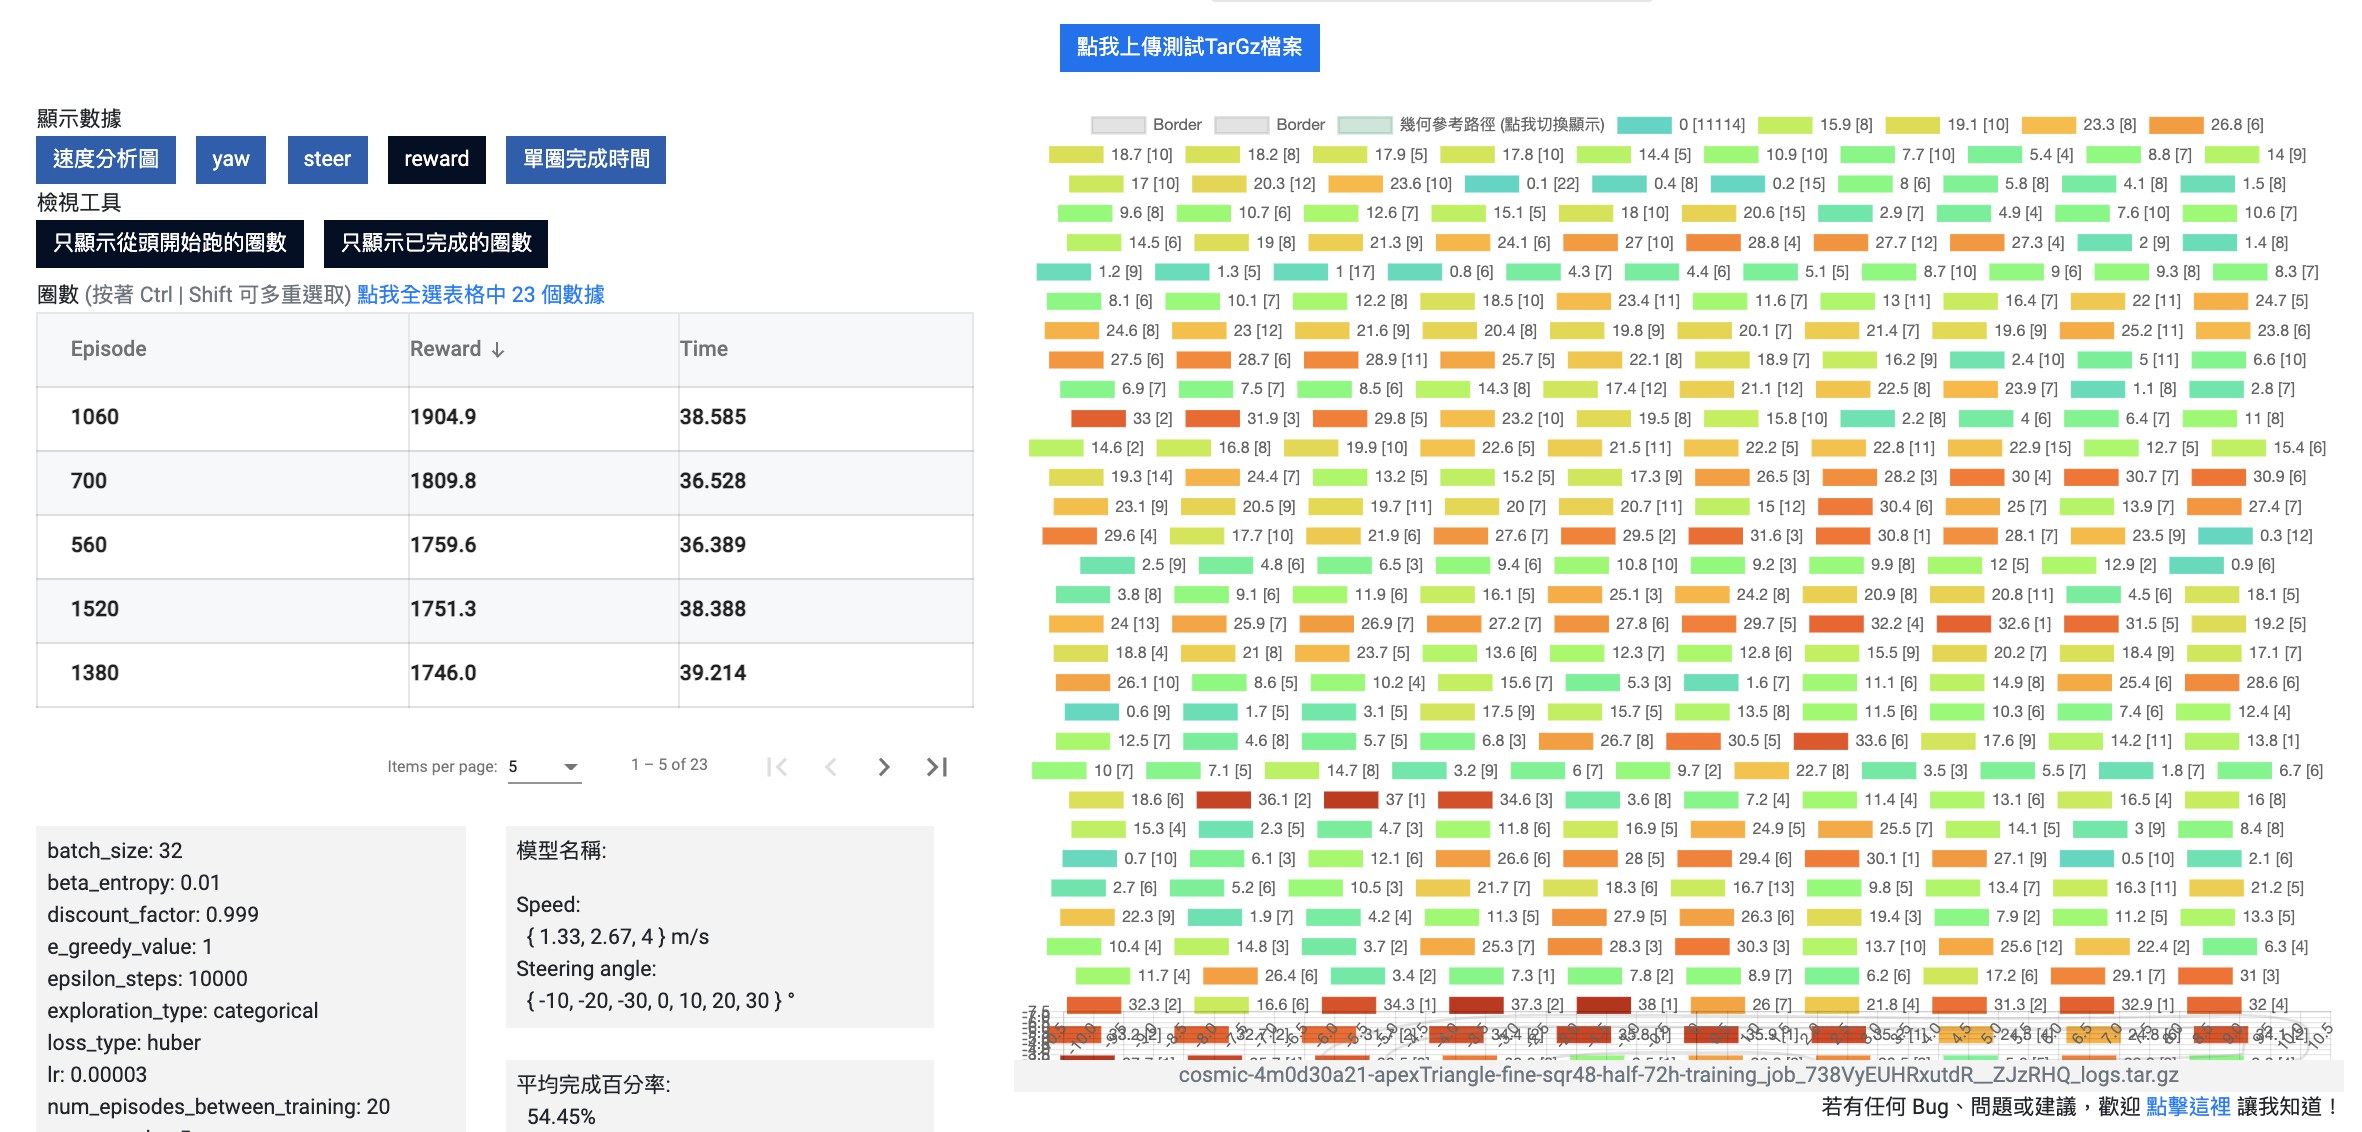Open the items per page dropdown

coord(544,767)
